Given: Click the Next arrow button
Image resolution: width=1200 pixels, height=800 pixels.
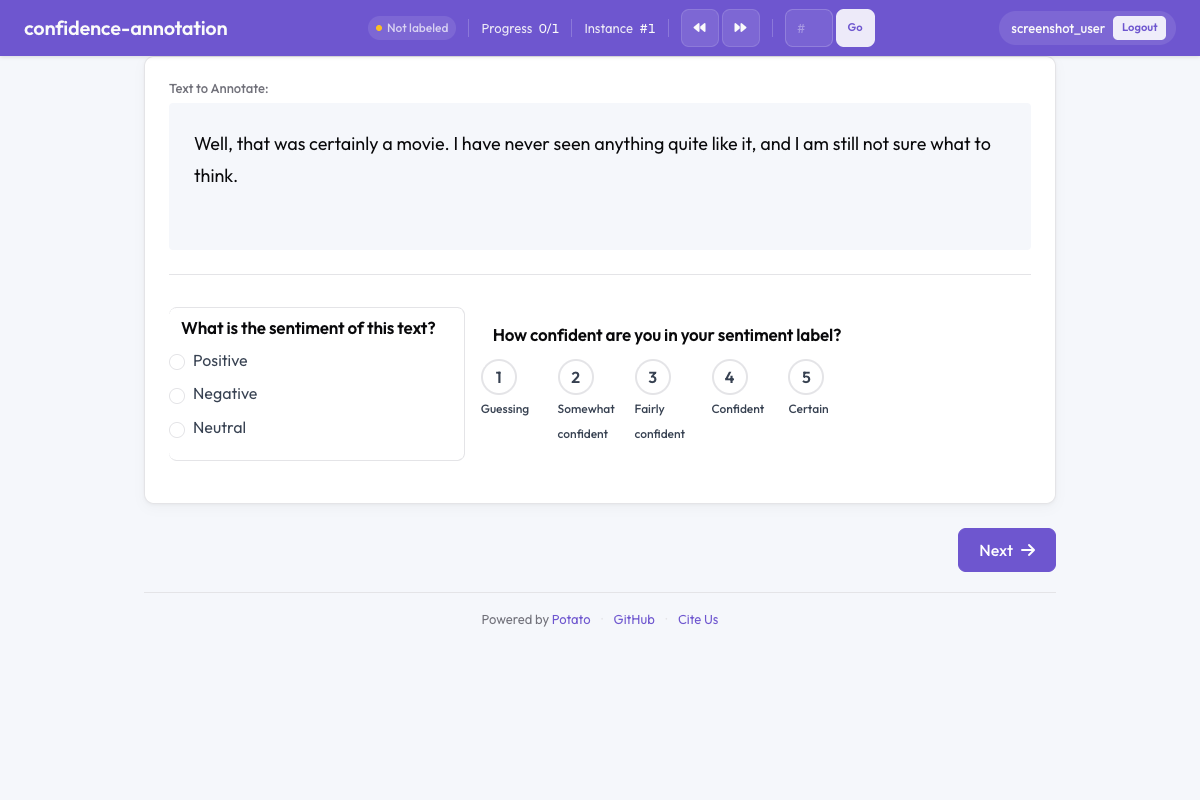Looking at the screenshot, I should [x=1007, y=550].
